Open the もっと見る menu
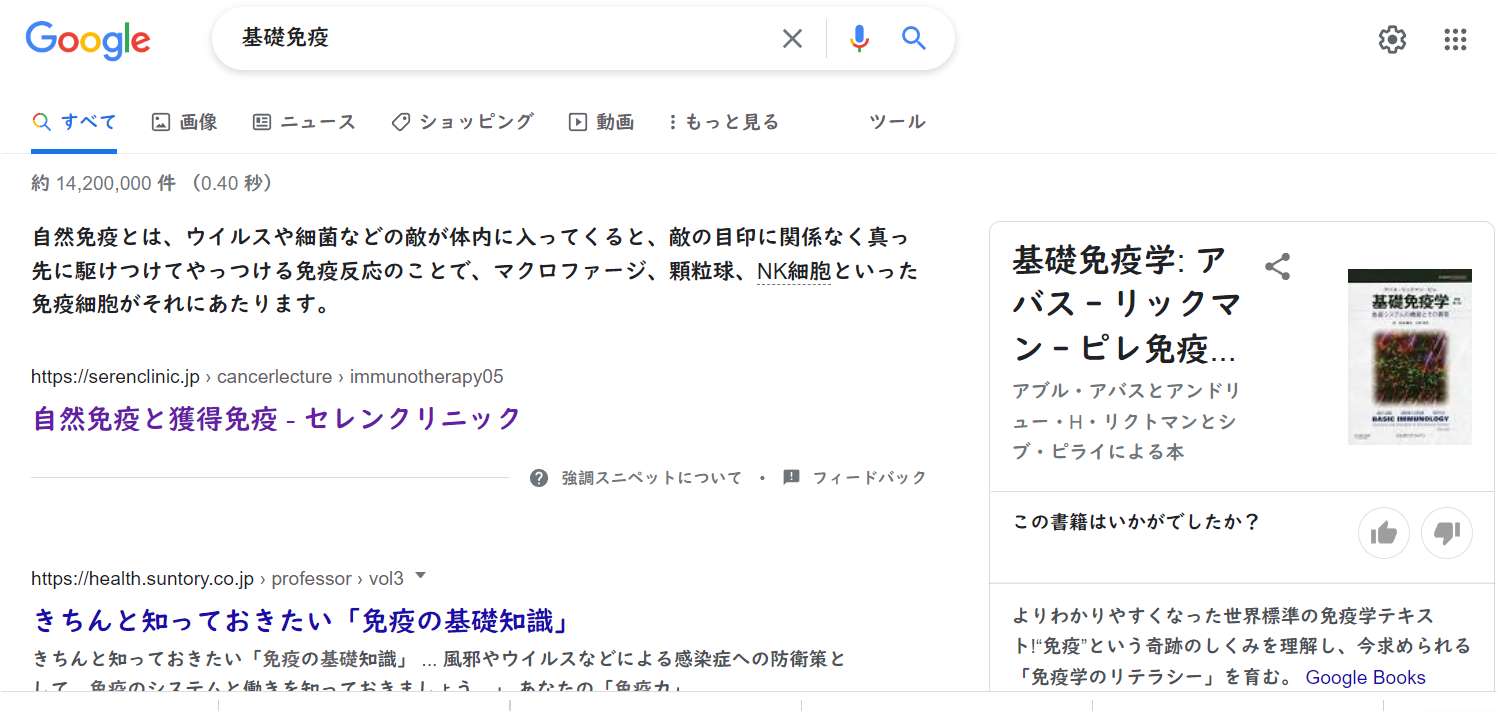The width and height of the screenshot is (1498, 712). pos(724,122)
